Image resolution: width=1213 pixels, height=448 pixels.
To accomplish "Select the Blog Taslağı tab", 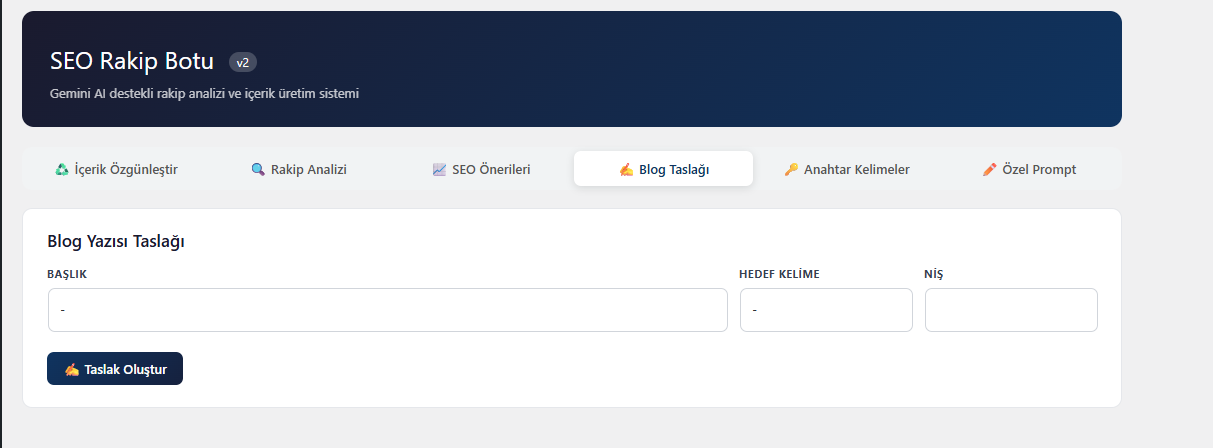I will pos(663,169).
